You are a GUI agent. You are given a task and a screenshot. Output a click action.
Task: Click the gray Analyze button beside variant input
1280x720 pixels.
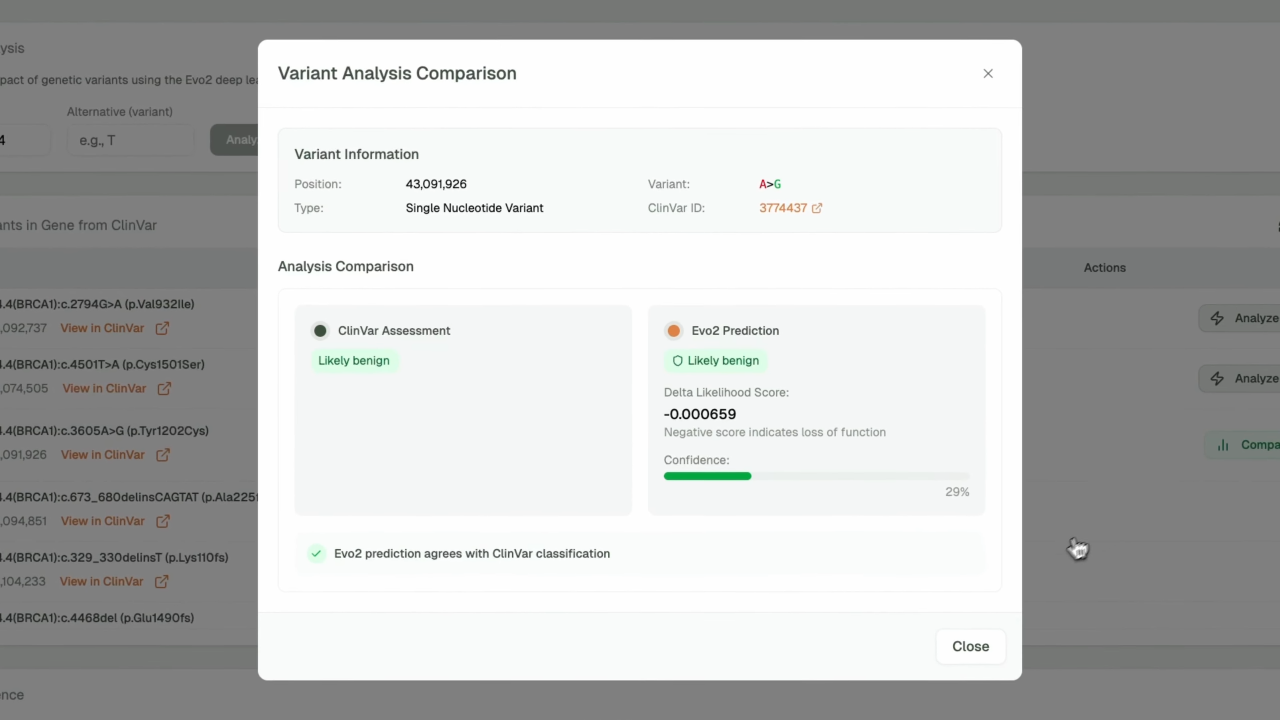pyautogui.click(x=234, y=140)
